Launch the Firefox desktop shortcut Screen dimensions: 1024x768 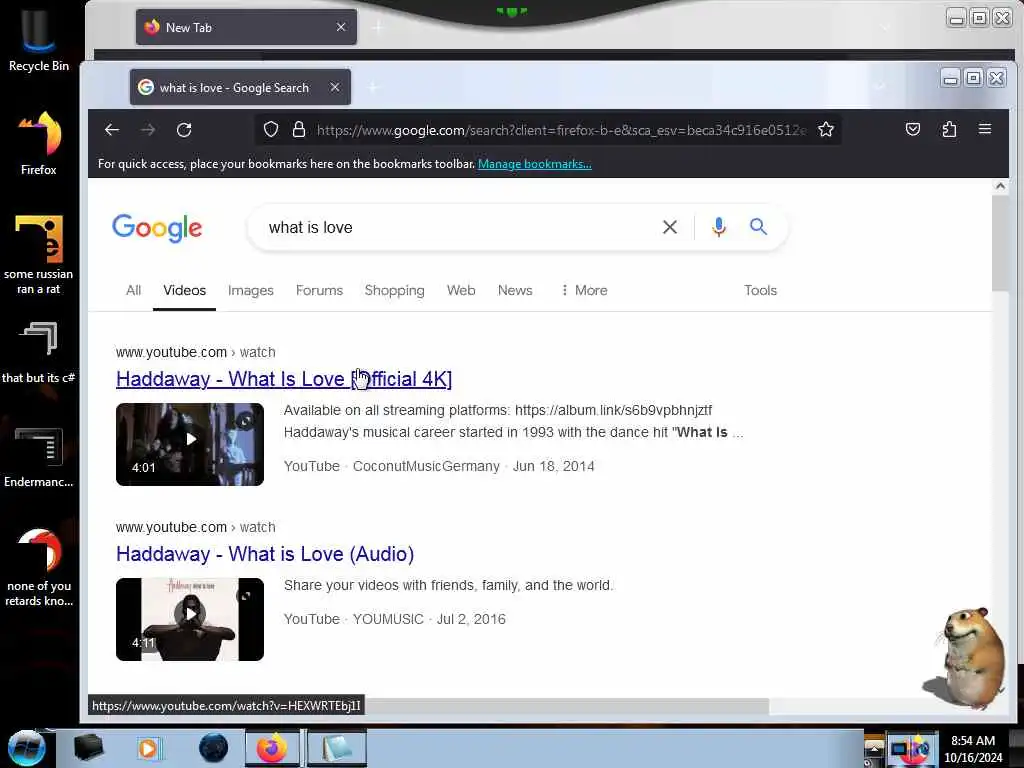[x=39, y=142]
